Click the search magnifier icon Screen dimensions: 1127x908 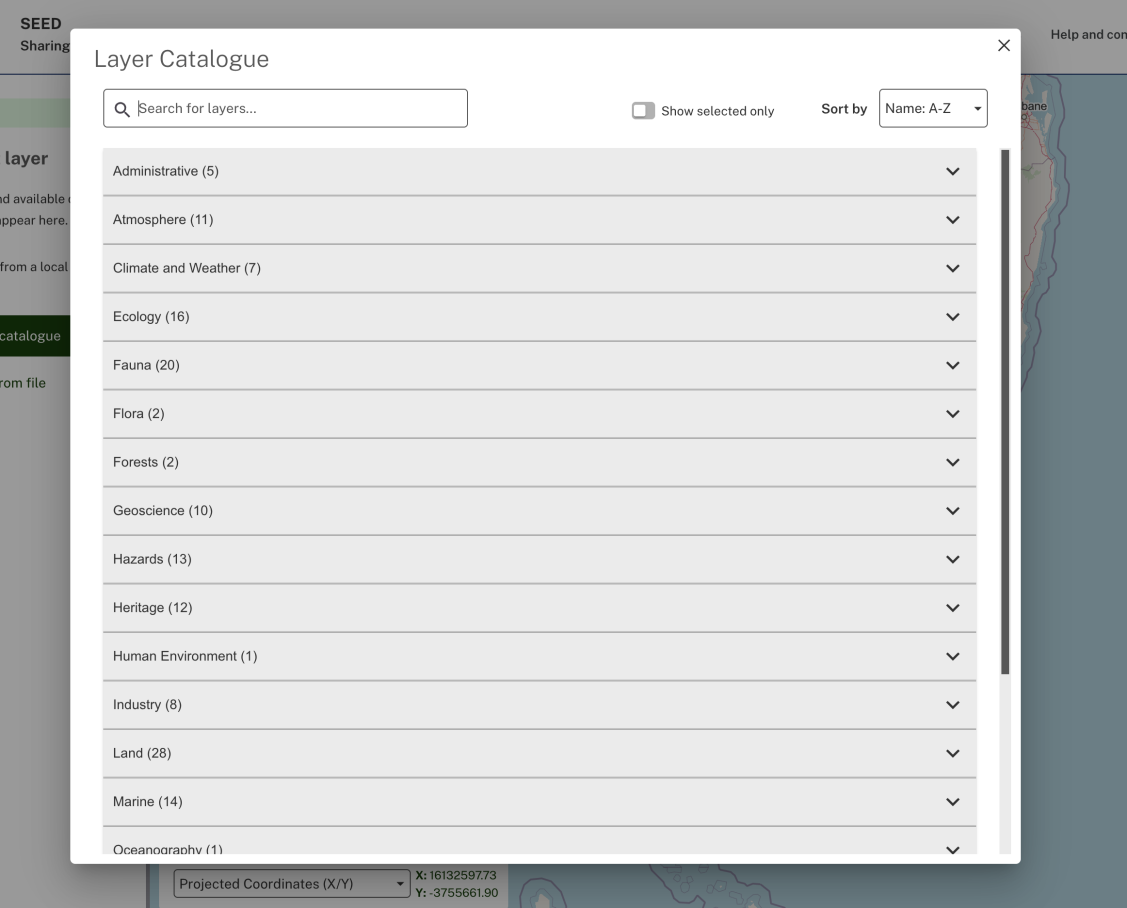click(x=122, y=109)
